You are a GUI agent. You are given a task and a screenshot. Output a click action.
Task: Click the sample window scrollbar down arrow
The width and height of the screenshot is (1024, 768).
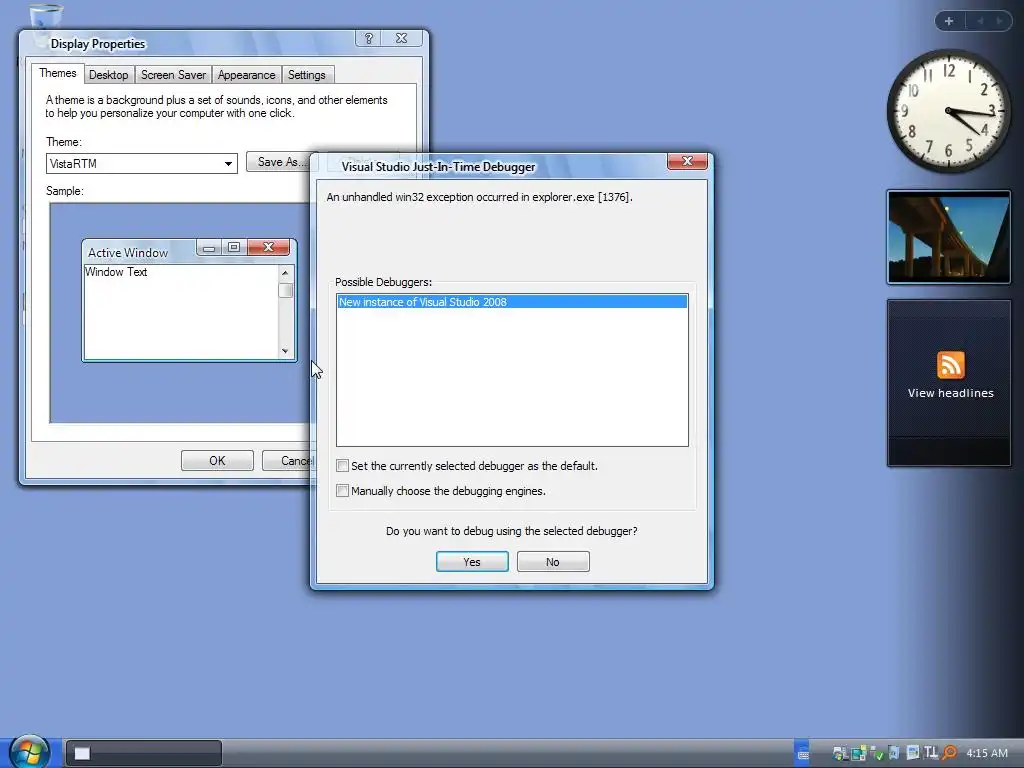[x=285, y=351]
